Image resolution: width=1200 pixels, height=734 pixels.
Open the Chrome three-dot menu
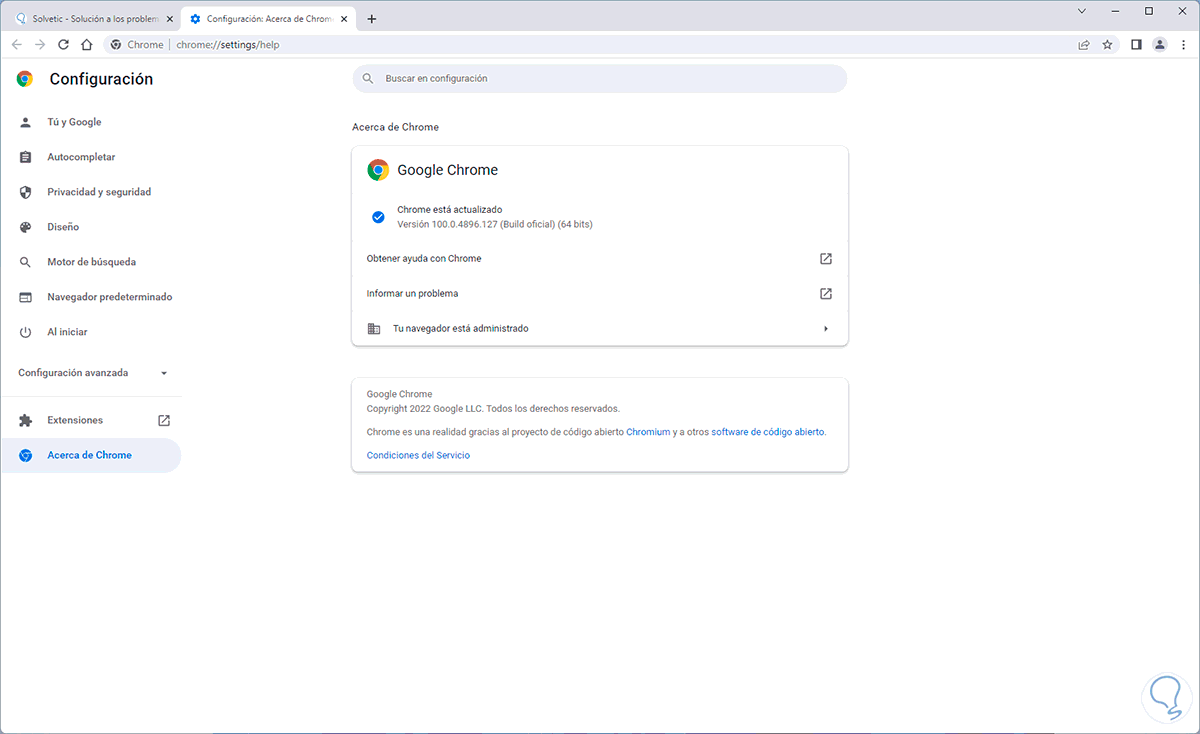tap(1183, 44)
